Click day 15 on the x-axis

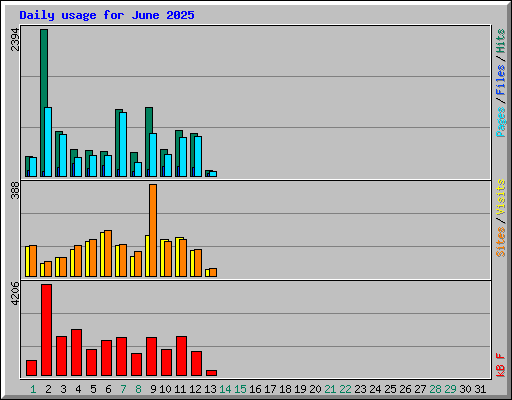tap(240, 389)
